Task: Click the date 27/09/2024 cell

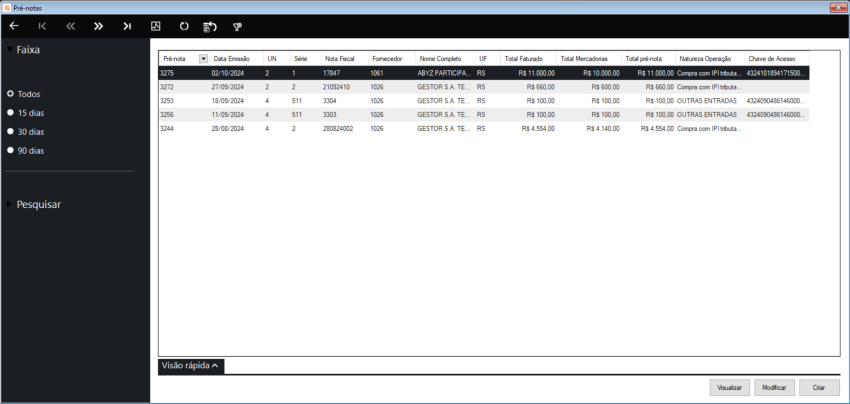Action: click(x=228, y=87)
